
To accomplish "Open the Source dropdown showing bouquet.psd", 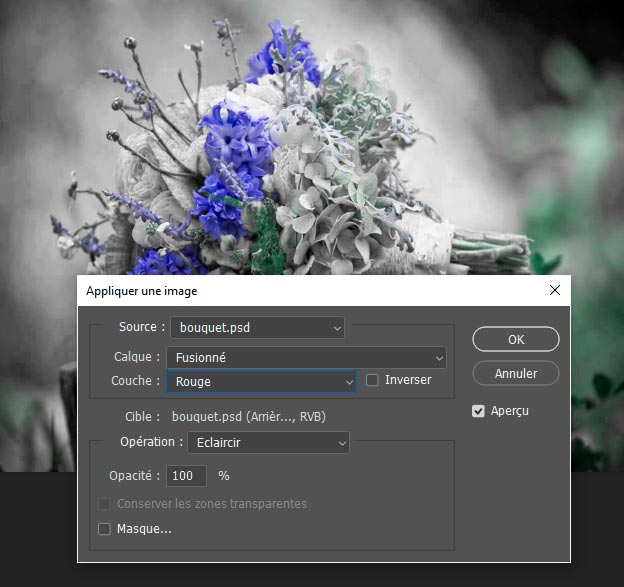I will 257,327.
